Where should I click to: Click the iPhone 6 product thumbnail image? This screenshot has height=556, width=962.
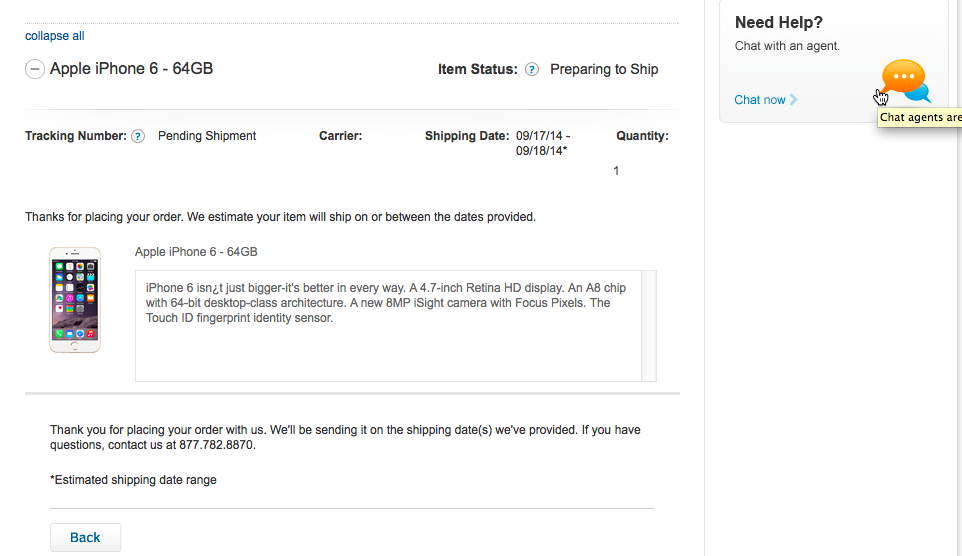(x=75, y=299)
